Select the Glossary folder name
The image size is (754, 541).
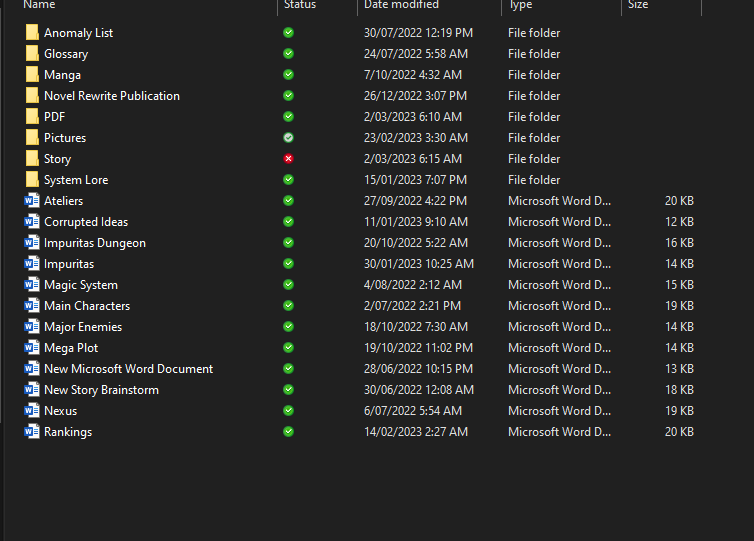tap(66, 54)
